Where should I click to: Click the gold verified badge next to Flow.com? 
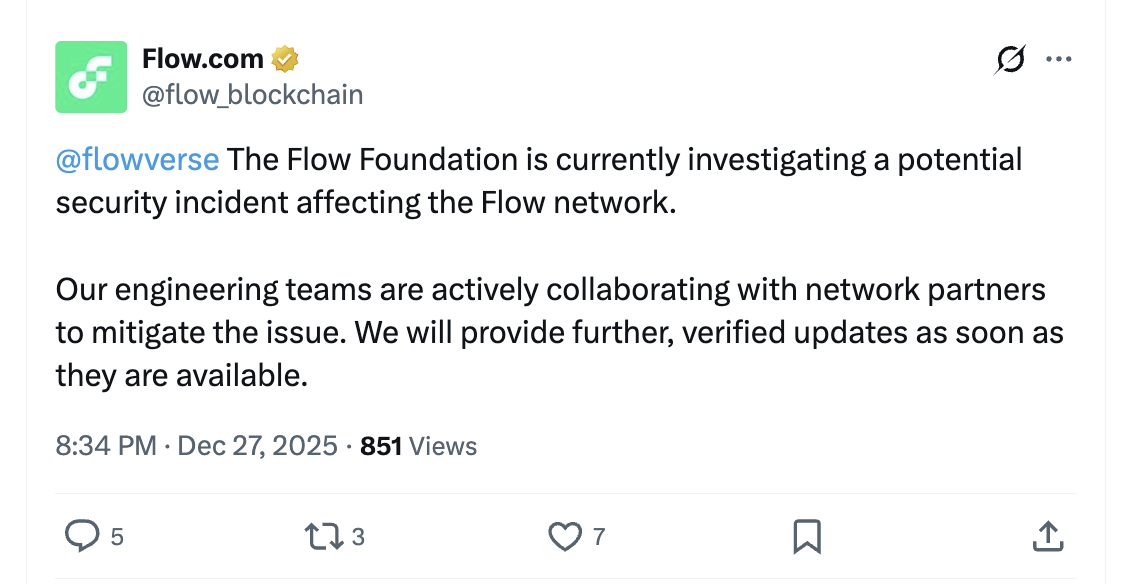284,58
